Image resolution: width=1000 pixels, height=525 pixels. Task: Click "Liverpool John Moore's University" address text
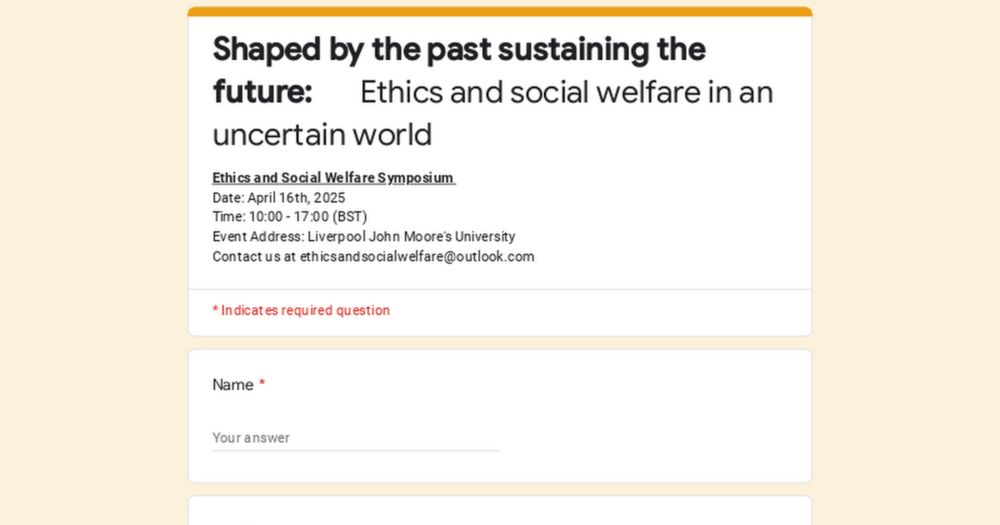411,237
